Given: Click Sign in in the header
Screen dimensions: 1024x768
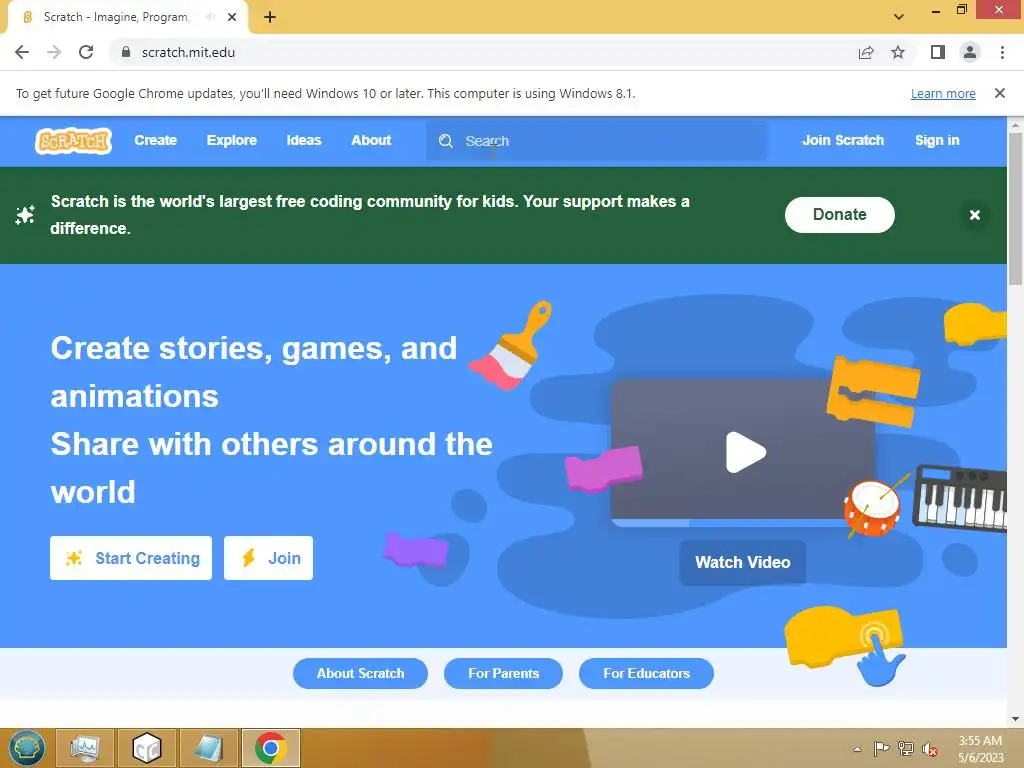Looking at the screenshot, I should click(x=937, y=140).
